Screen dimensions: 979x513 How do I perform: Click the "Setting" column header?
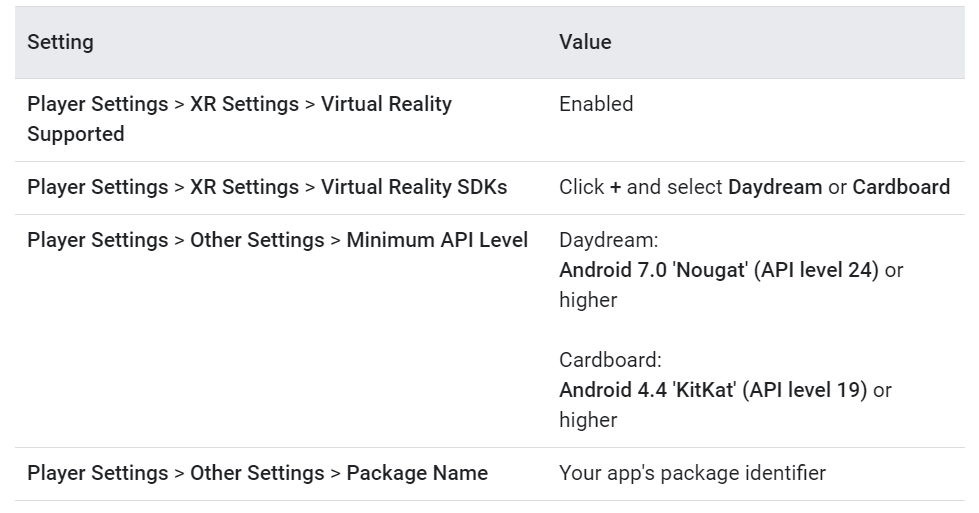pos(60,42)
